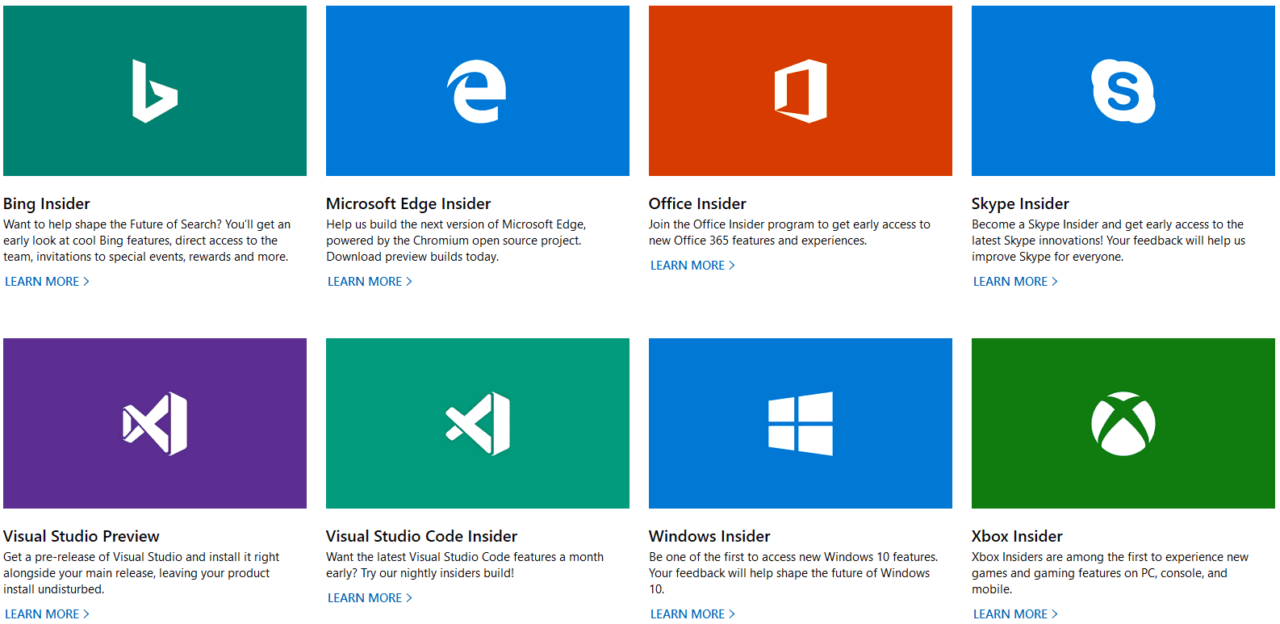Click the "Office Insider" heading text

697,204
